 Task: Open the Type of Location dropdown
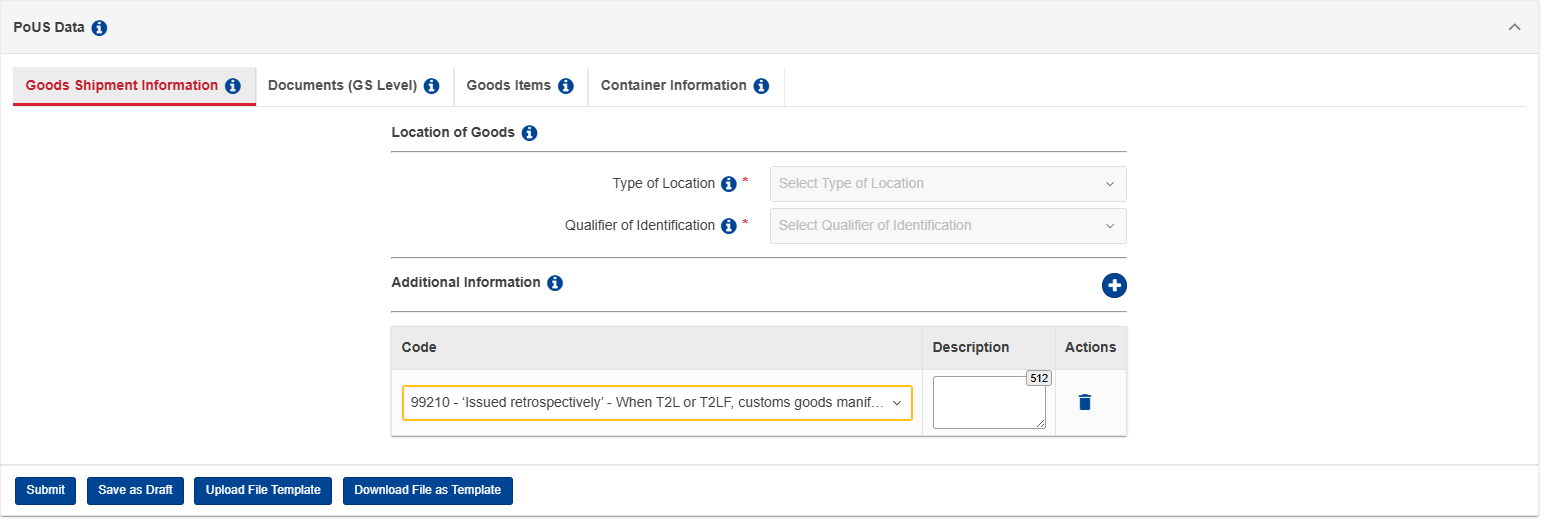click(x=948, y=184)
